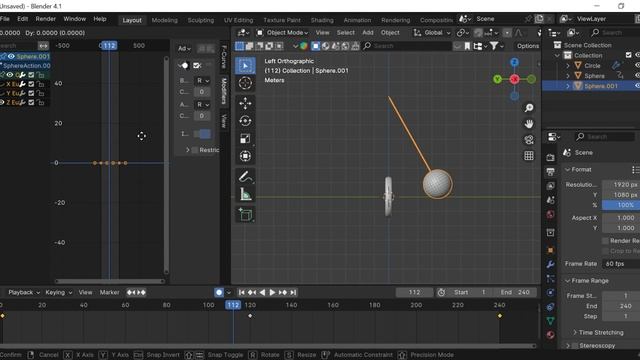This screenshot has height=360, width=640.
Task: Open the viewport Select menu
Action: (345, 33)
